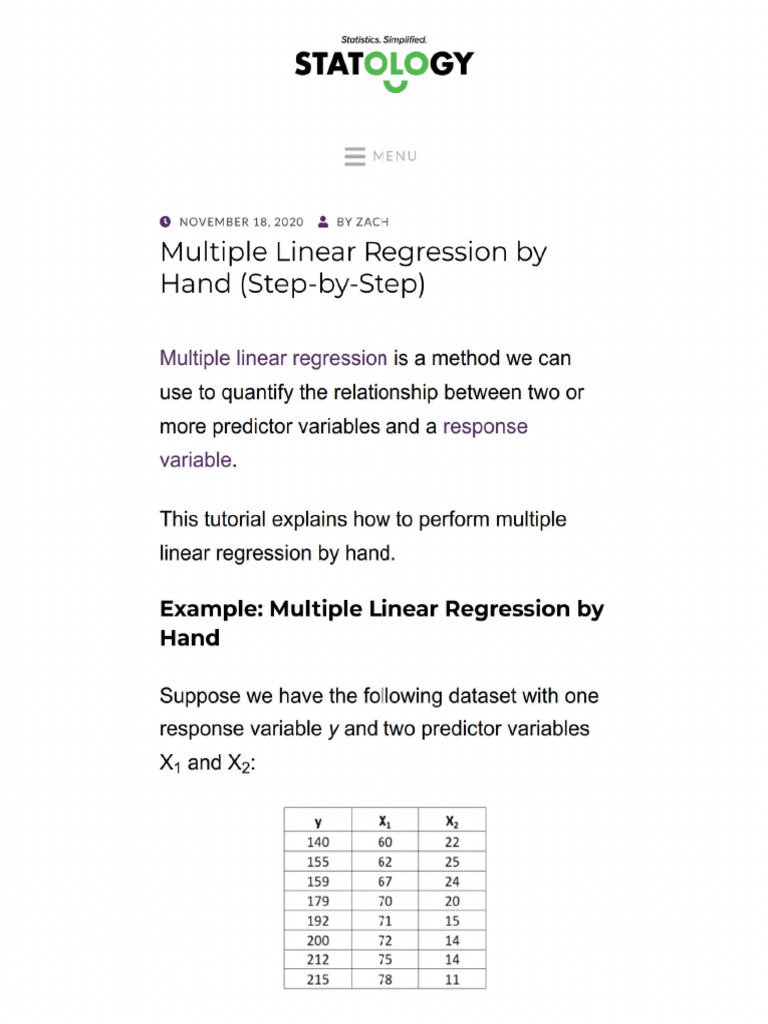The width and height of the screenshot is (768, 1024).
Task: Select the November 18, 2020 date
Action: [x=241, y=222]
